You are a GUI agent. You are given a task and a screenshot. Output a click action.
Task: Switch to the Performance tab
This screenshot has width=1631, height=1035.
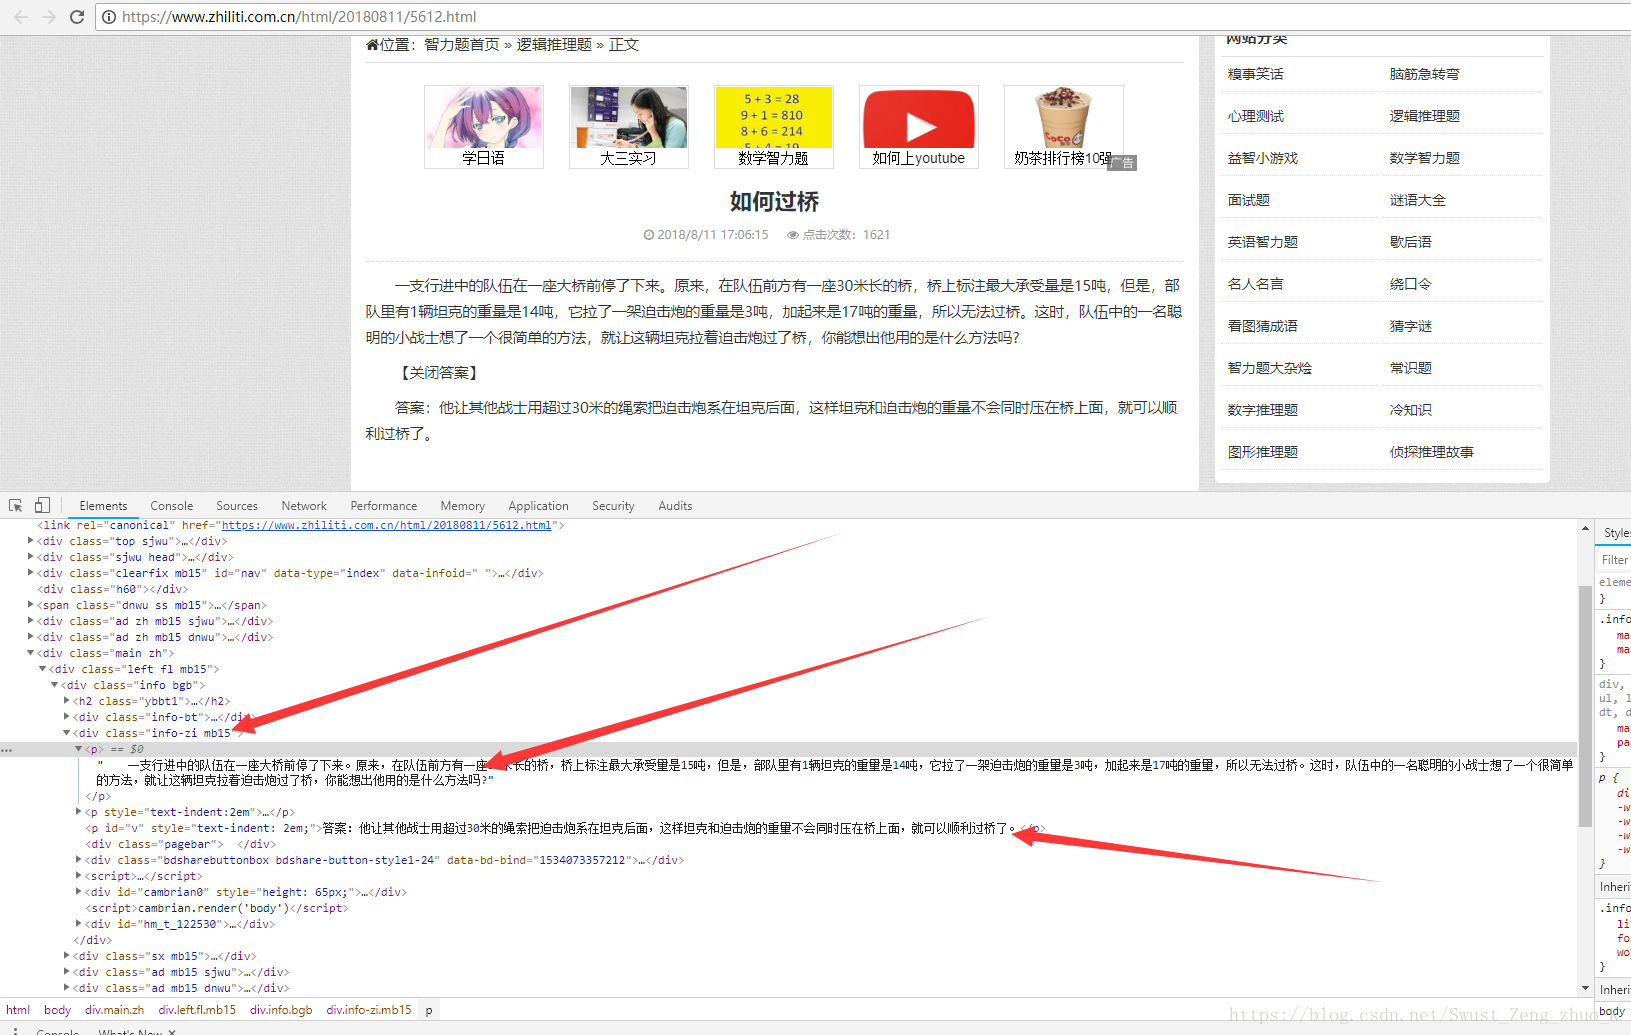pos(384,506)
